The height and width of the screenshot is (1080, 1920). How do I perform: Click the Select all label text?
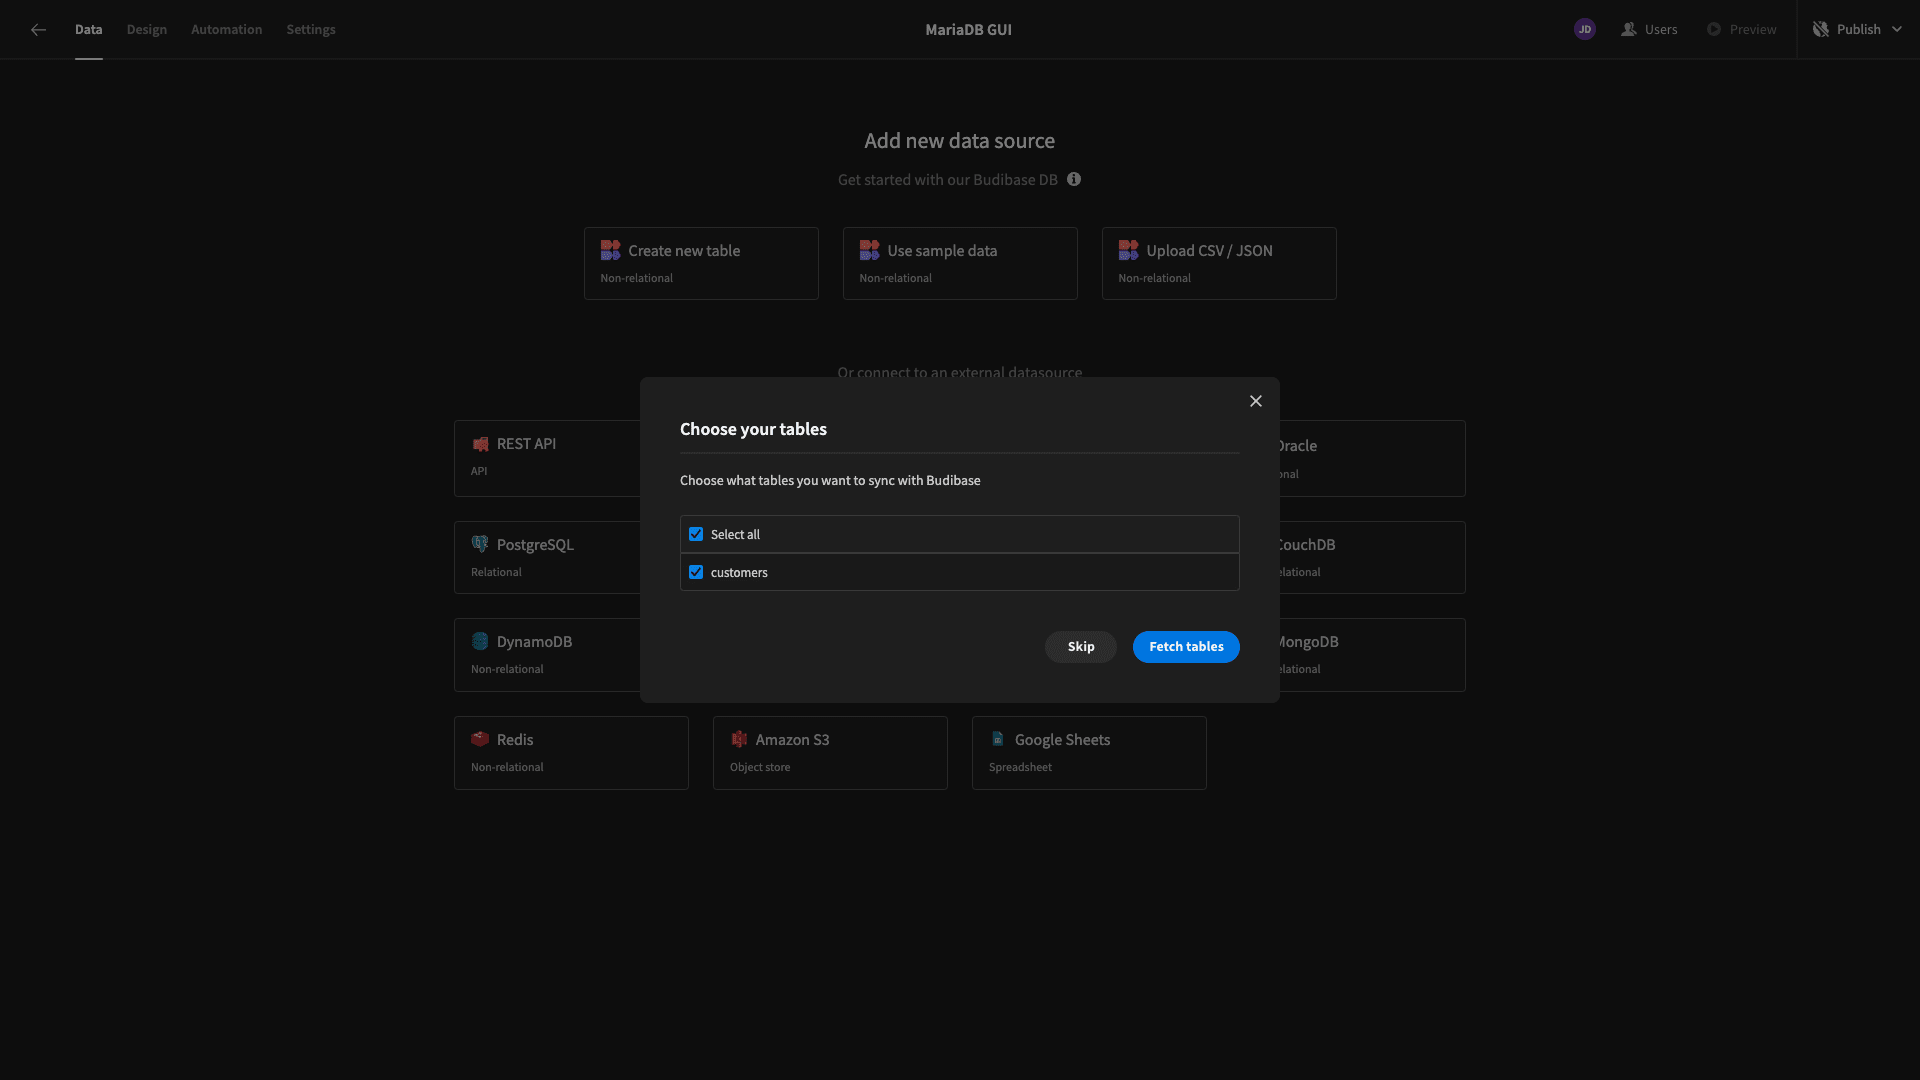pos(735,535)
